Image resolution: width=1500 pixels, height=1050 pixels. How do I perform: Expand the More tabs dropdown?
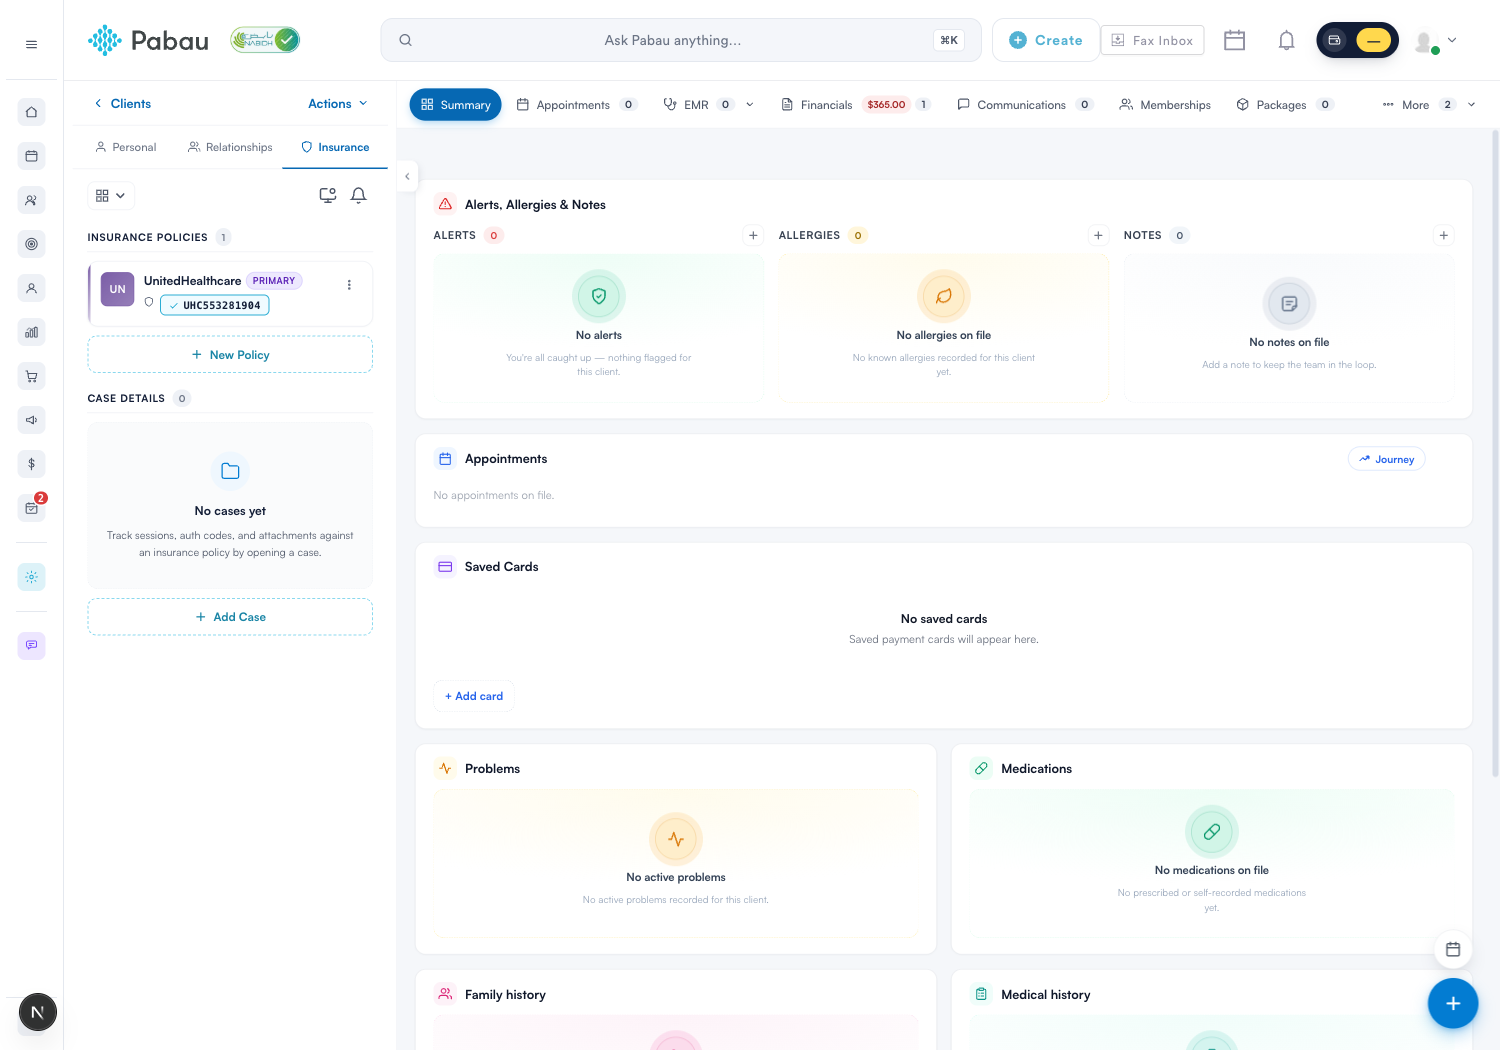pyautogui.click(x=1428, y=105)
